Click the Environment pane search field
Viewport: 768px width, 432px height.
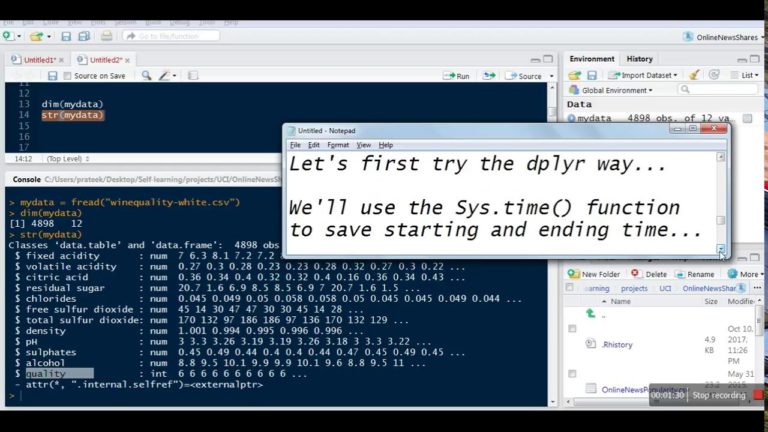[x=715, y=90]
